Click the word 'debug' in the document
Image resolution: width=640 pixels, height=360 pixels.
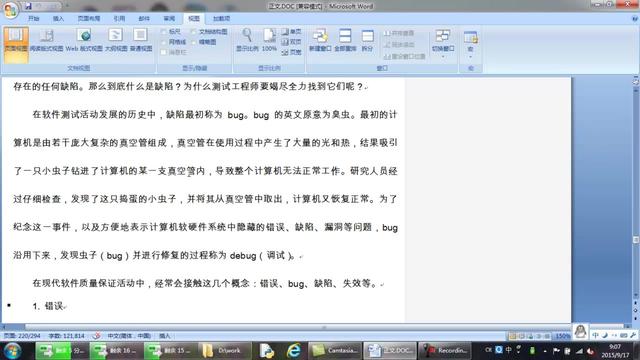tap(242, 256)
